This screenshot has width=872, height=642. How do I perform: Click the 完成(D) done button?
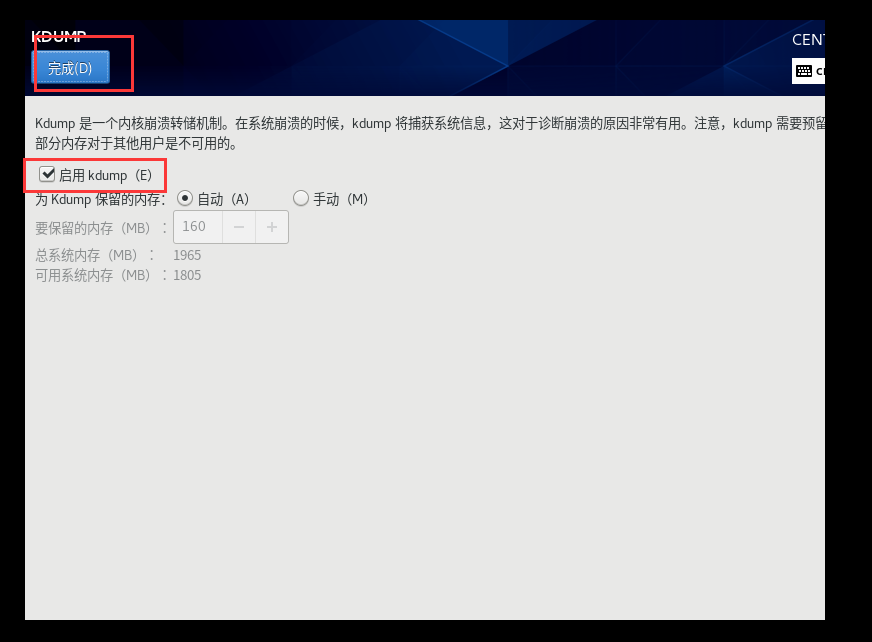[x=71, y=68]
